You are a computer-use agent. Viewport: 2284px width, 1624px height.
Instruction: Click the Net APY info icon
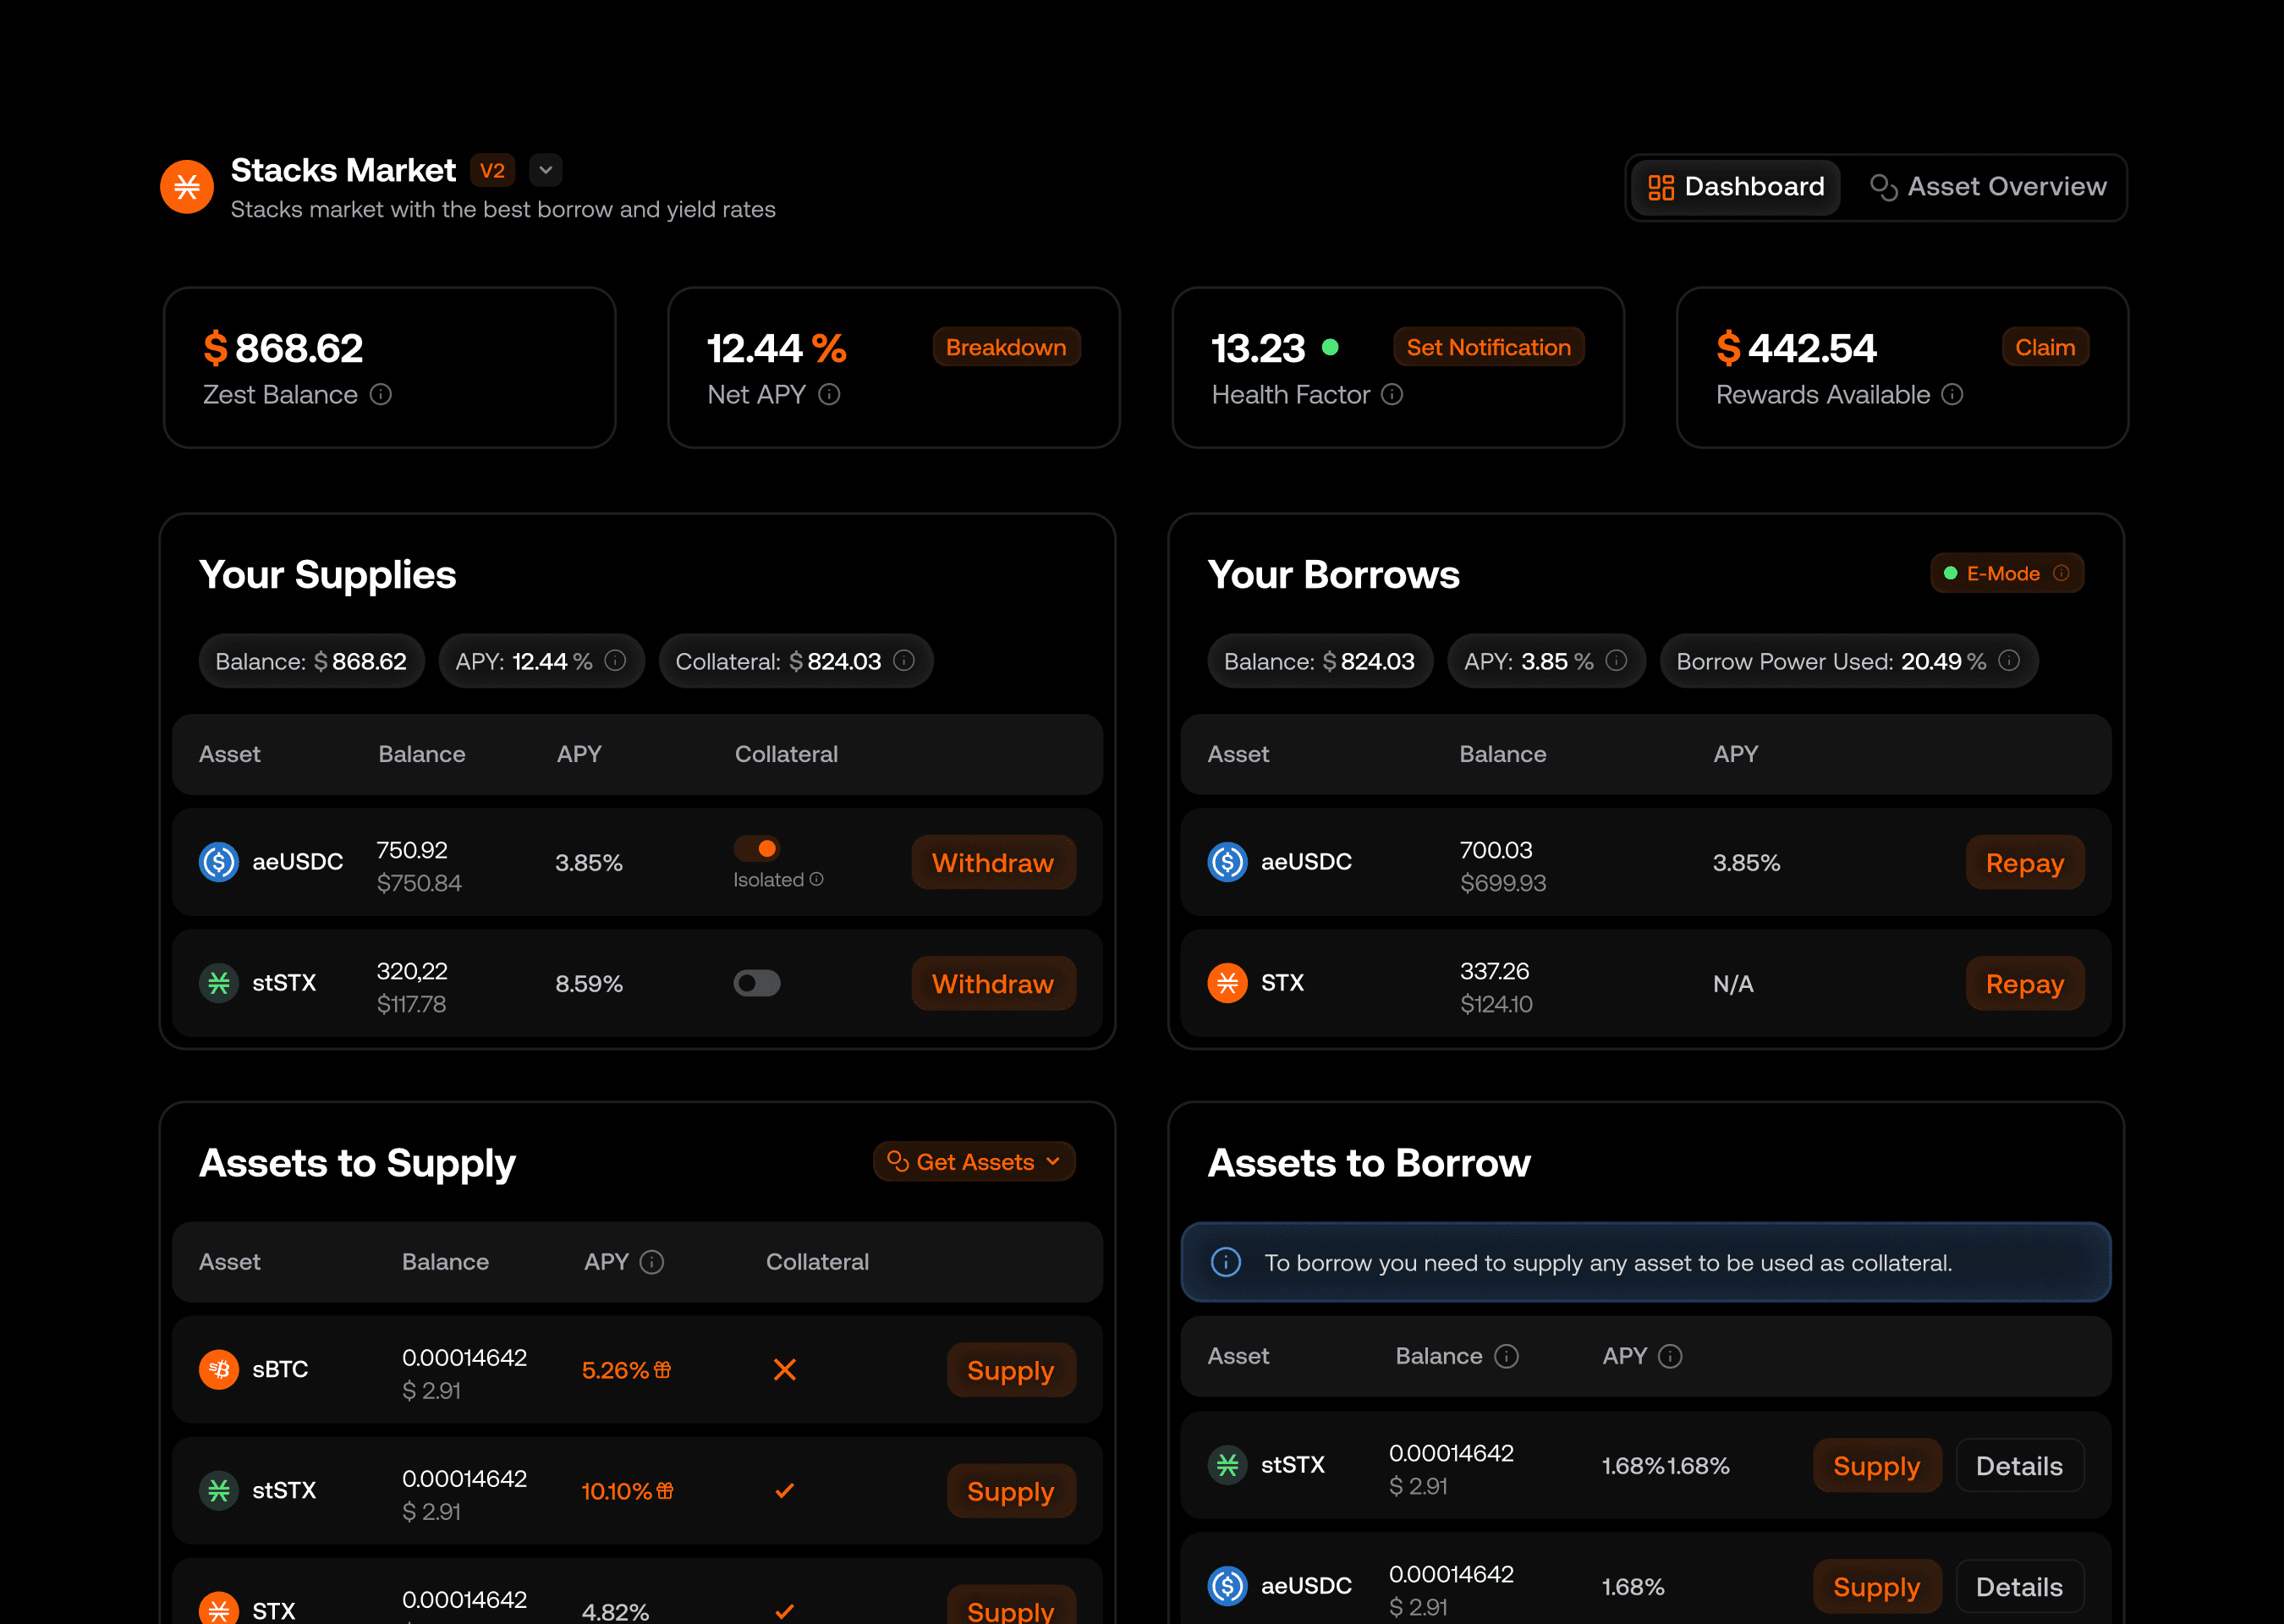829,395
